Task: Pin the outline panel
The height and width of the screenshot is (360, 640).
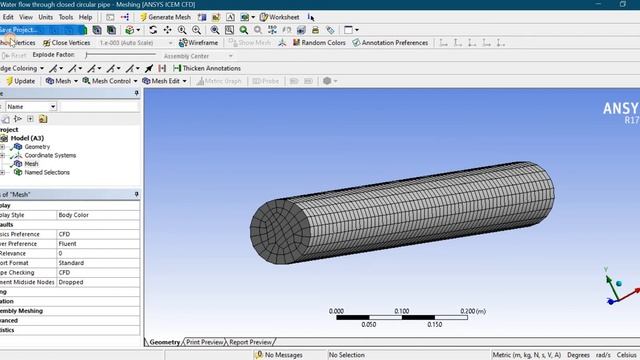Action: point(136,93)
